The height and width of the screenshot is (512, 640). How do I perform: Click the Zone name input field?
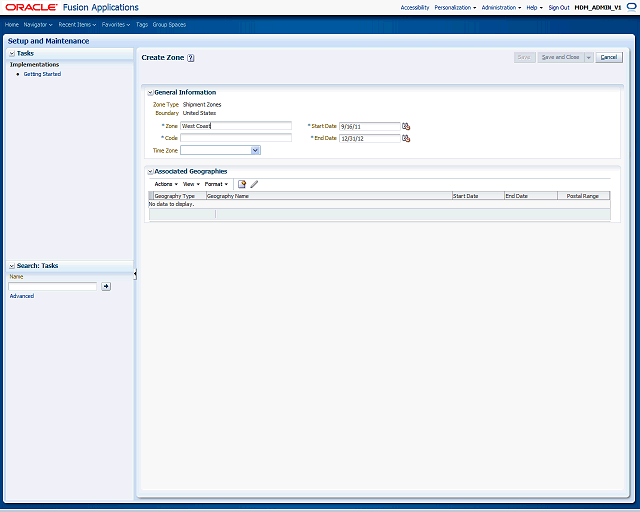[x=236, y=126]
